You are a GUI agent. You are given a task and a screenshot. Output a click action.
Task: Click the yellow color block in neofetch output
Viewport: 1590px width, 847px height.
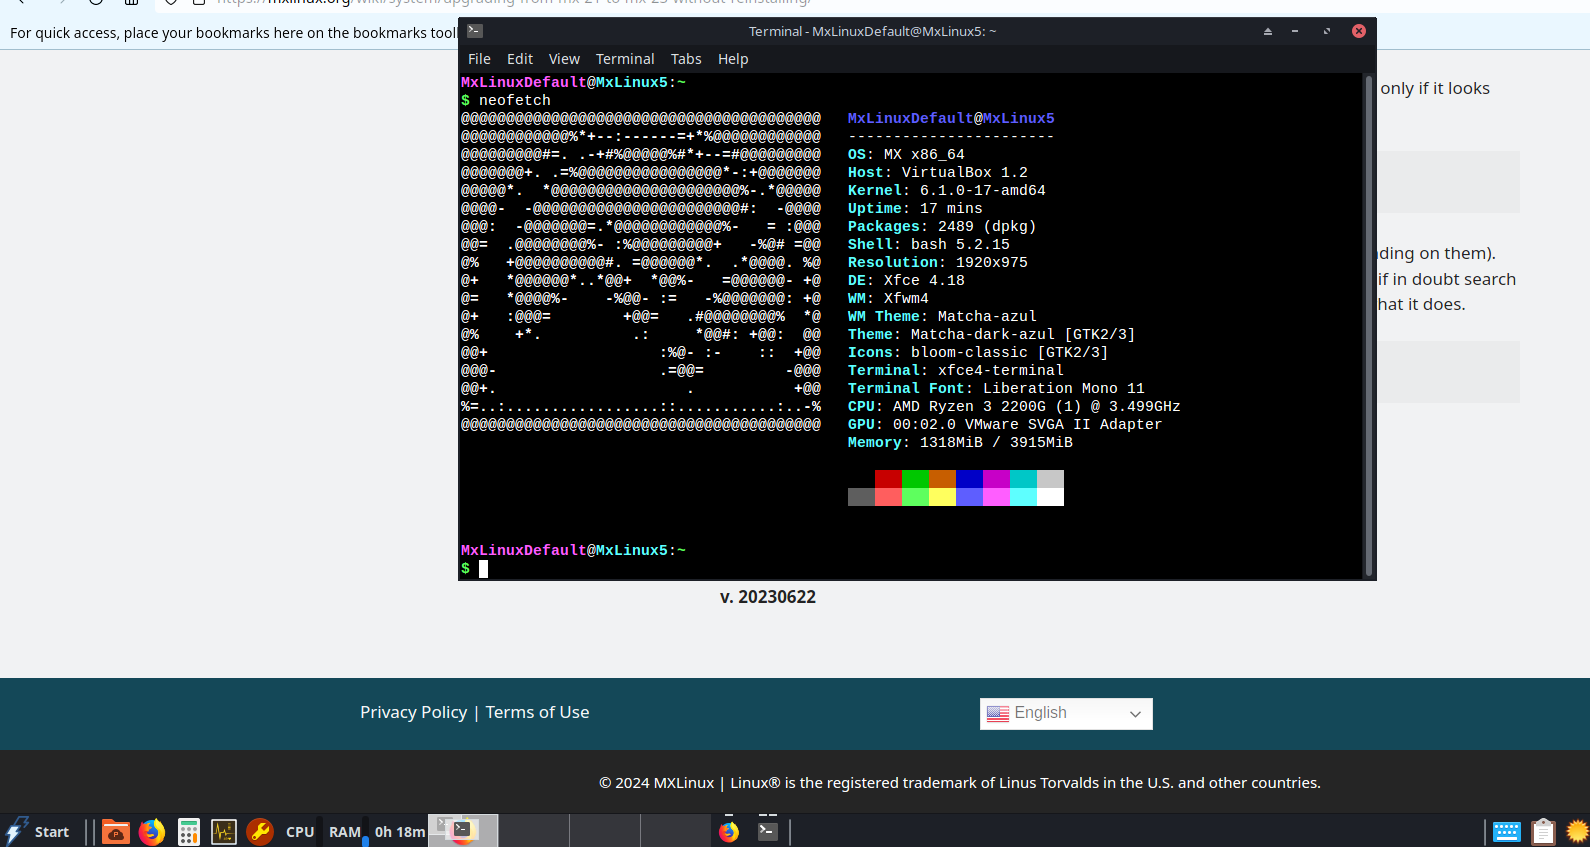click(942, 497)
